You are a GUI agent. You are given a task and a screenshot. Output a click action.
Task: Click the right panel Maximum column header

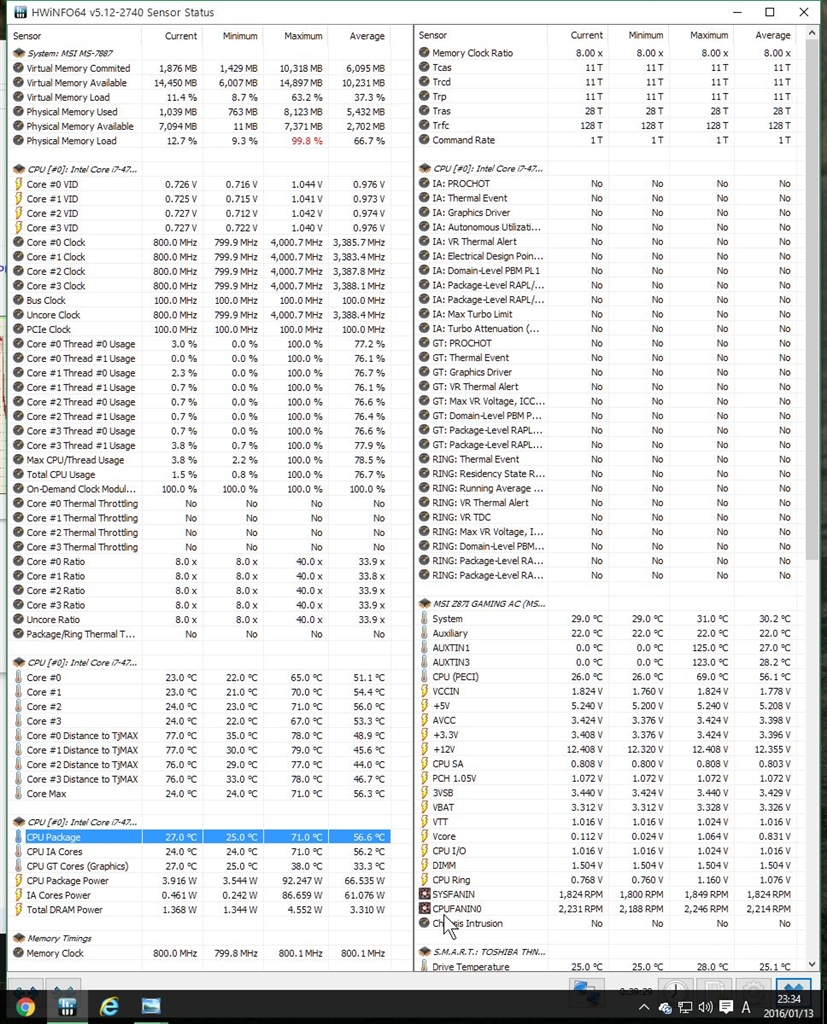point(702,35)
